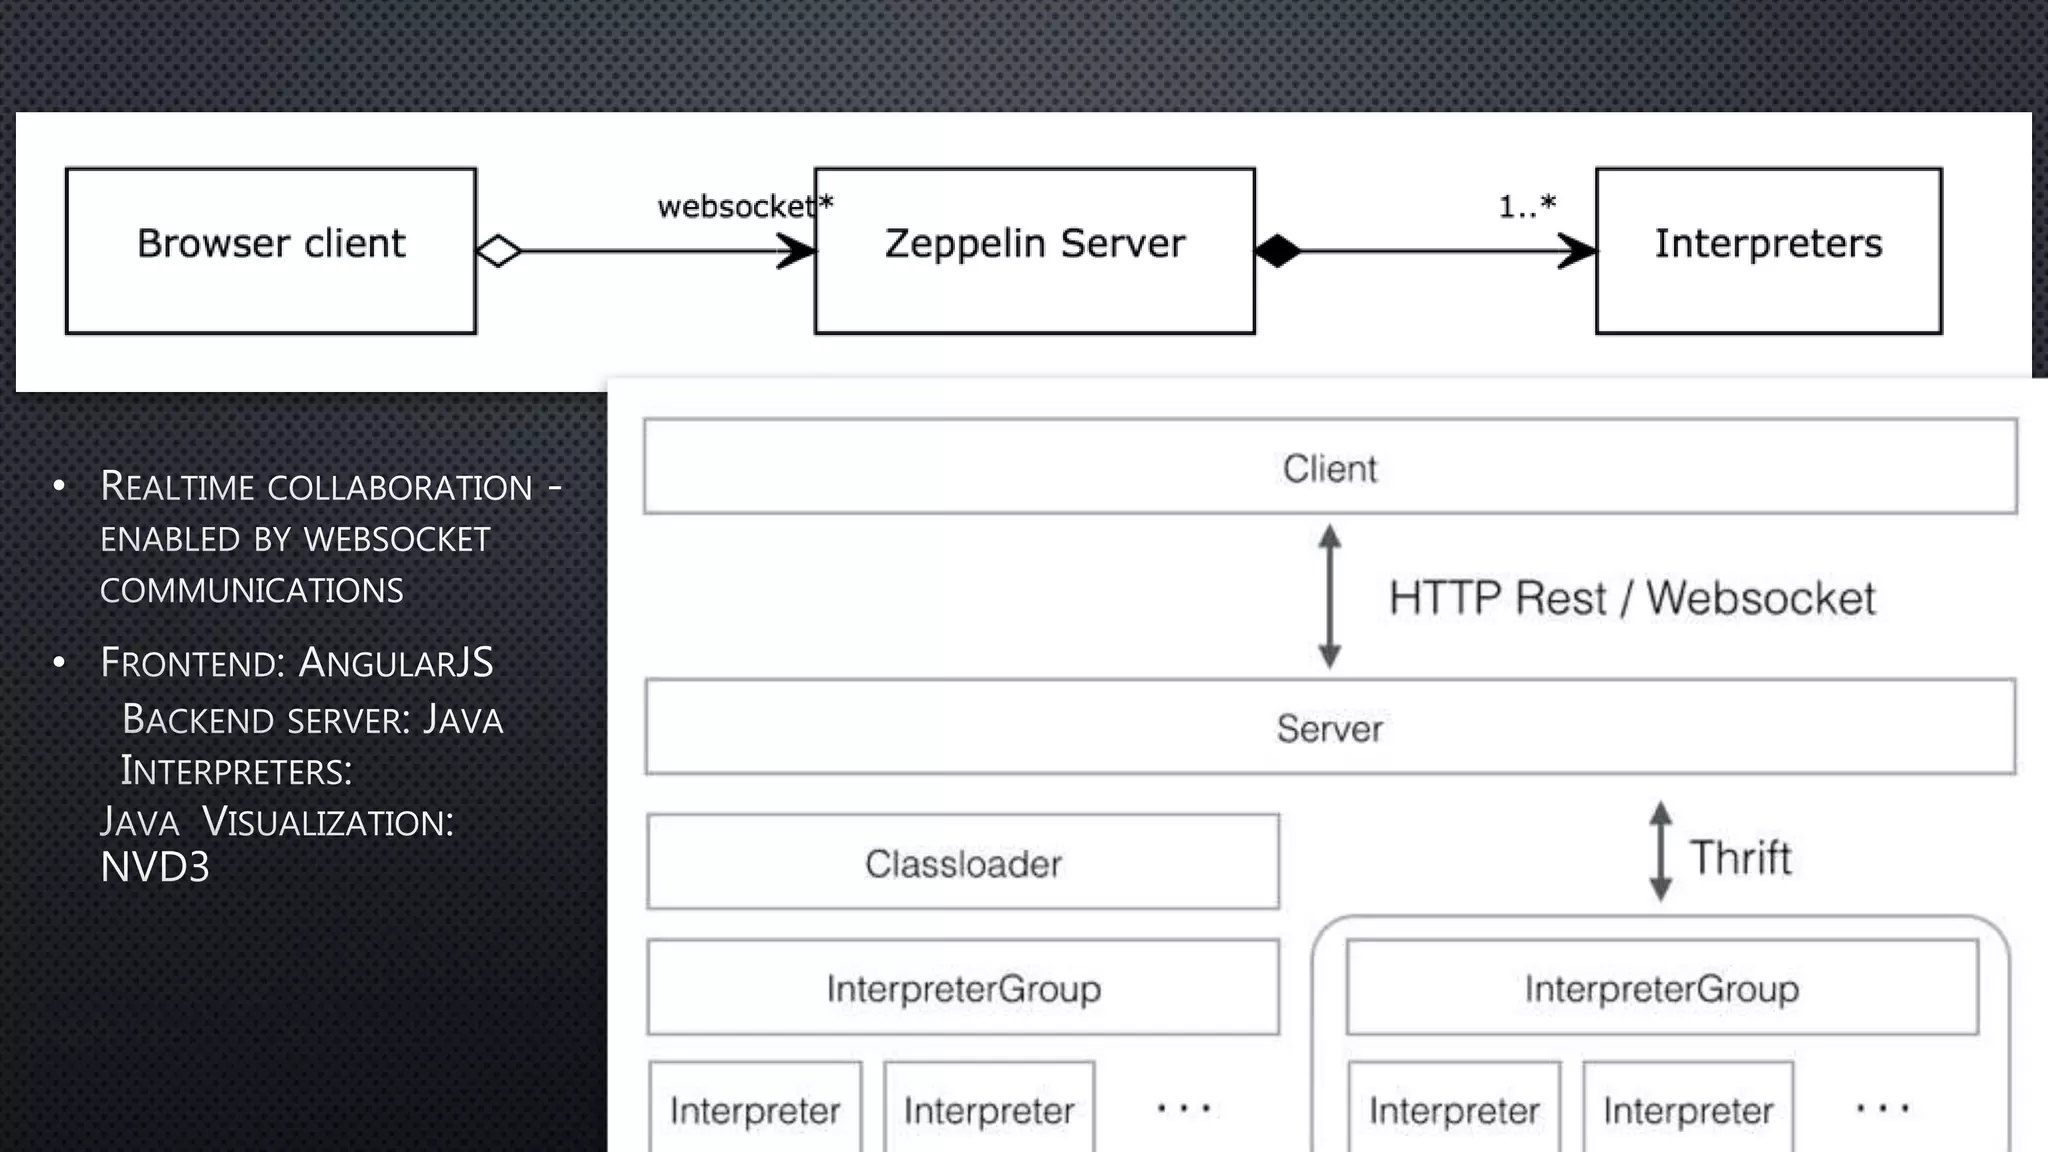Viewport: 2048px width, 1152px height.
Task: Click the InterpreterGroup box under Thrift
Action: 1662,987
